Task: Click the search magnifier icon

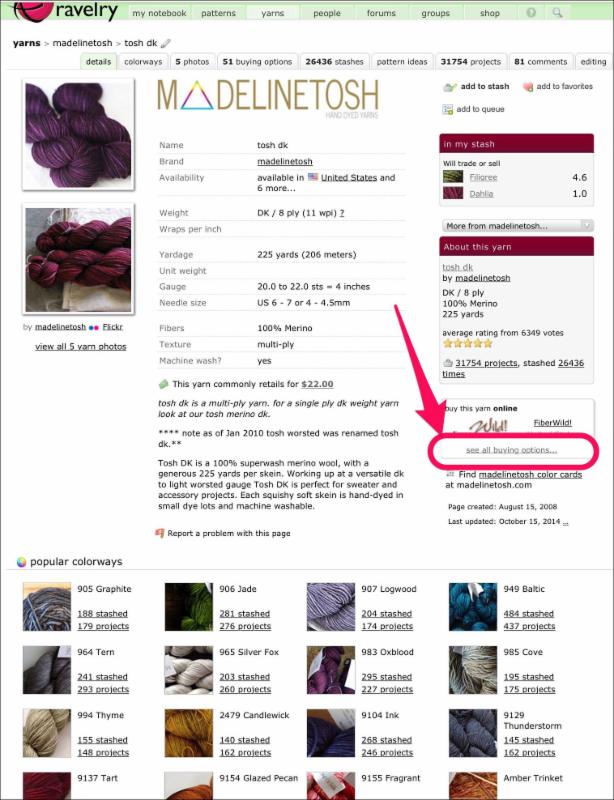Action: pos(557,13)
